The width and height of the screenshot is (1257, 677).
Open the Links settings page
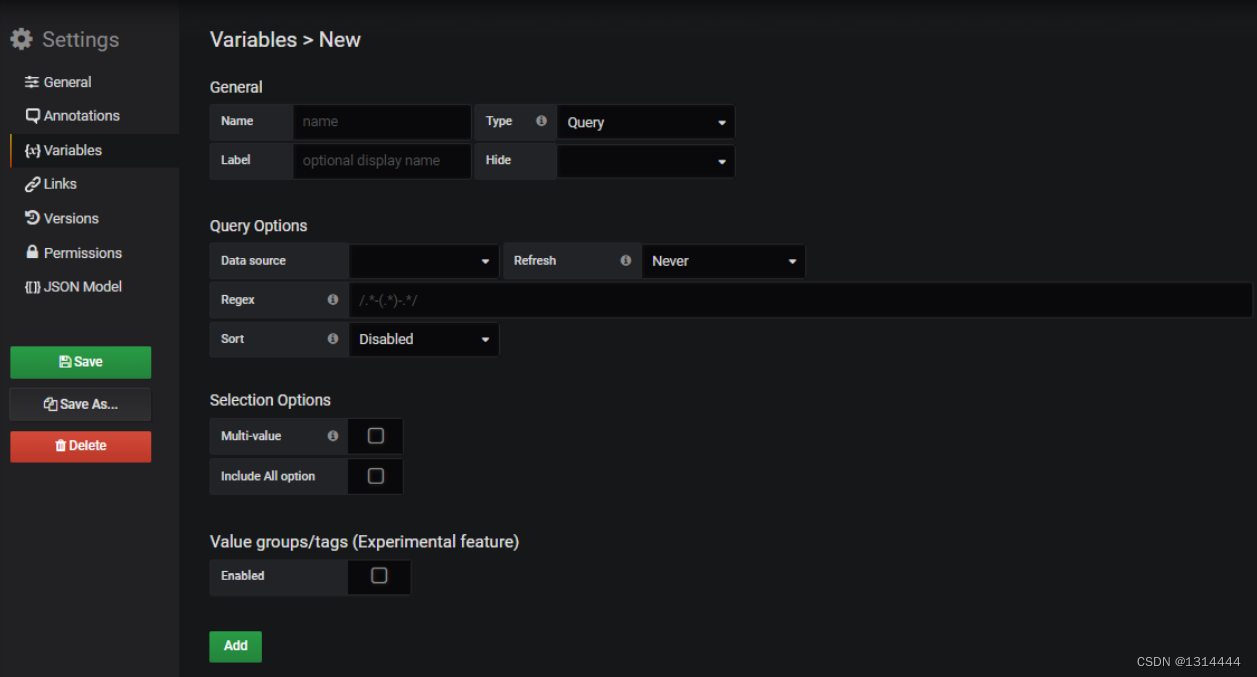pyautogui.click(x=51, y=184)
